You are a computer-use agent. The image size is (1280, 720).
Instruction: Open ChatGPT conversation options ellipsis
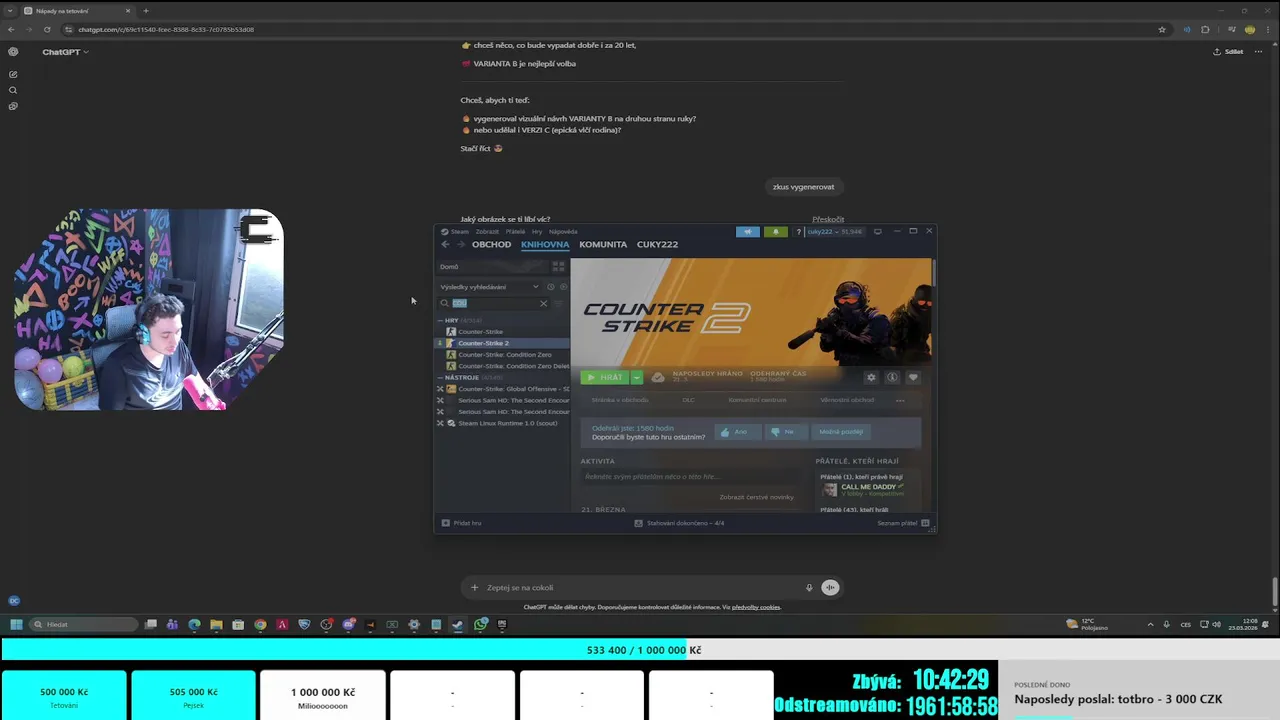(x=1258, y=51)
